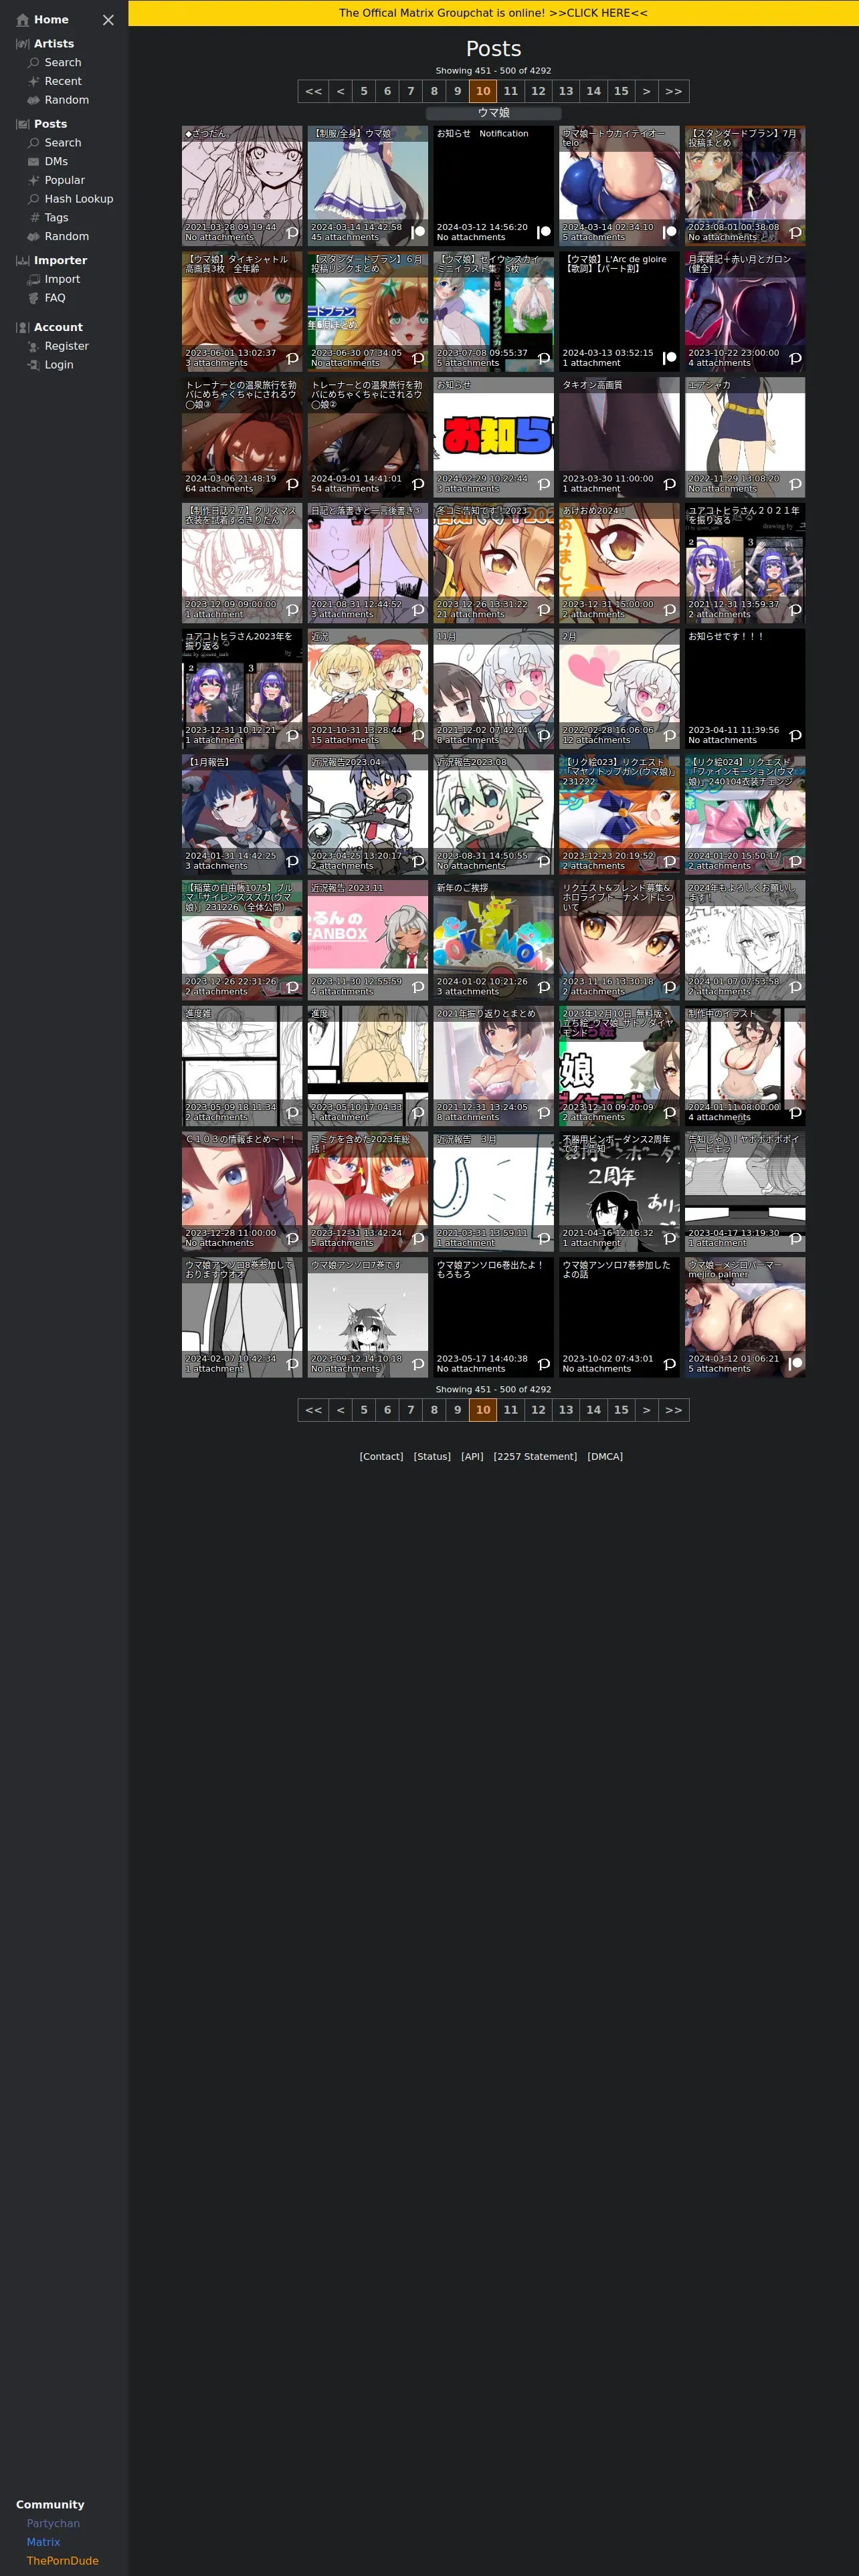Open the お知らせです！！！ post thumbnail
This screenshot has height=2576, width=859.
[x=745, y=689]
